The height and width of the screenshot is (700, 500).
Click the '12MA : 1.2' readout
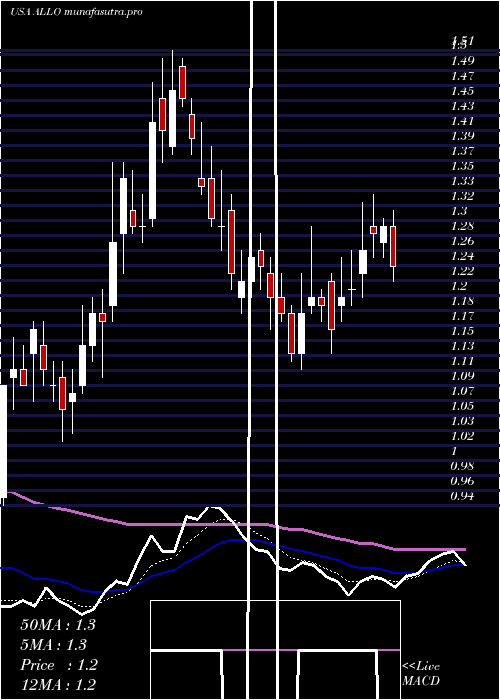click(58, 685)
